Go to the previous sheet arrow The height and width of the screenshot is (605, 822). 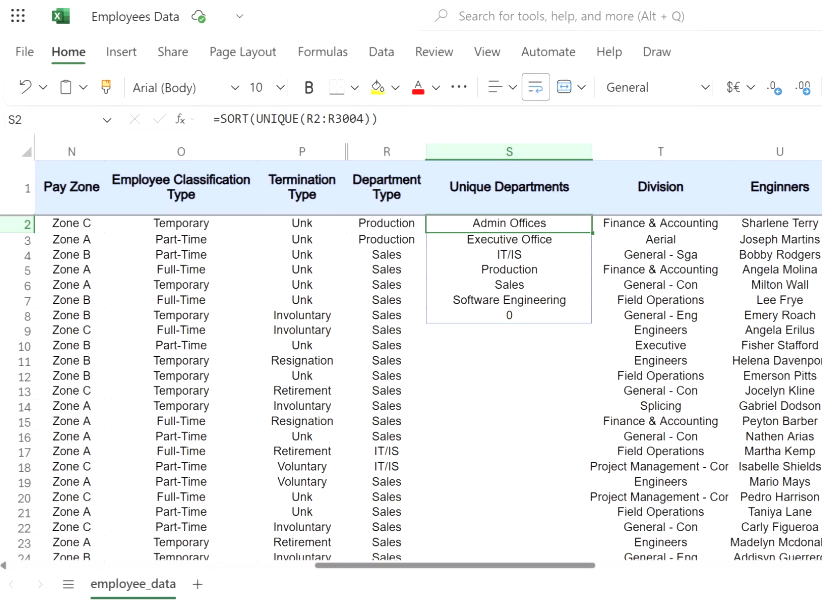12,584
